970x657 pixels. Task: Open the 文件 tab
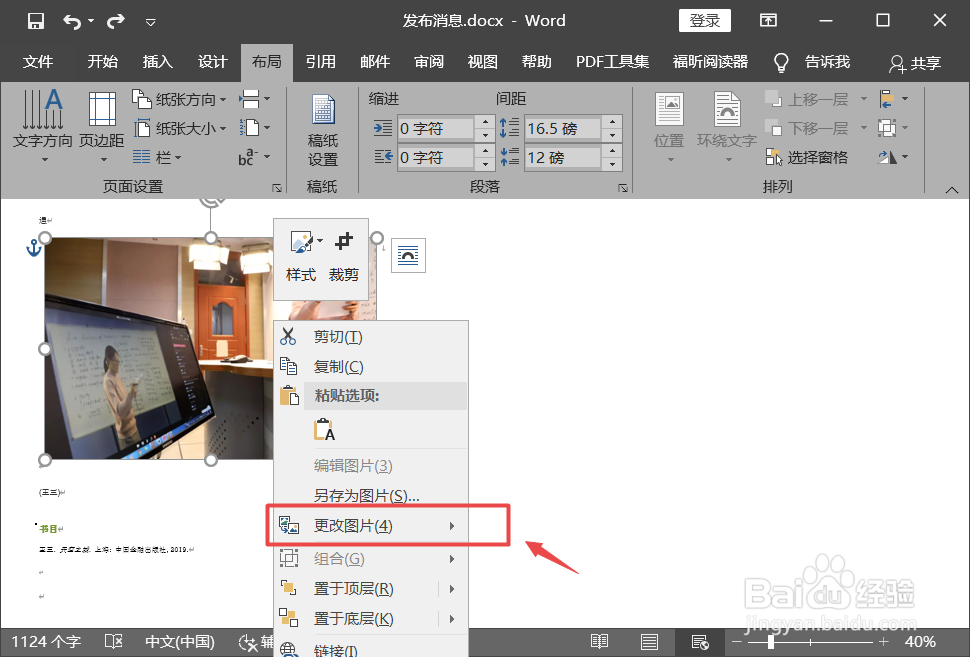pos(38,62)
